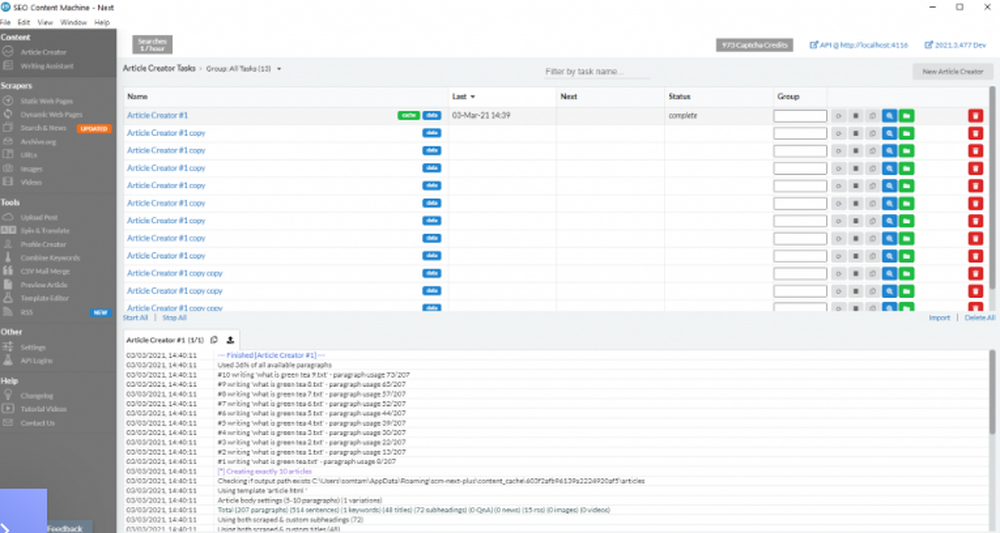Open Article Creator in the Content sidebar
Viewport: 1000px width, 533px height.
click(43, 52)
